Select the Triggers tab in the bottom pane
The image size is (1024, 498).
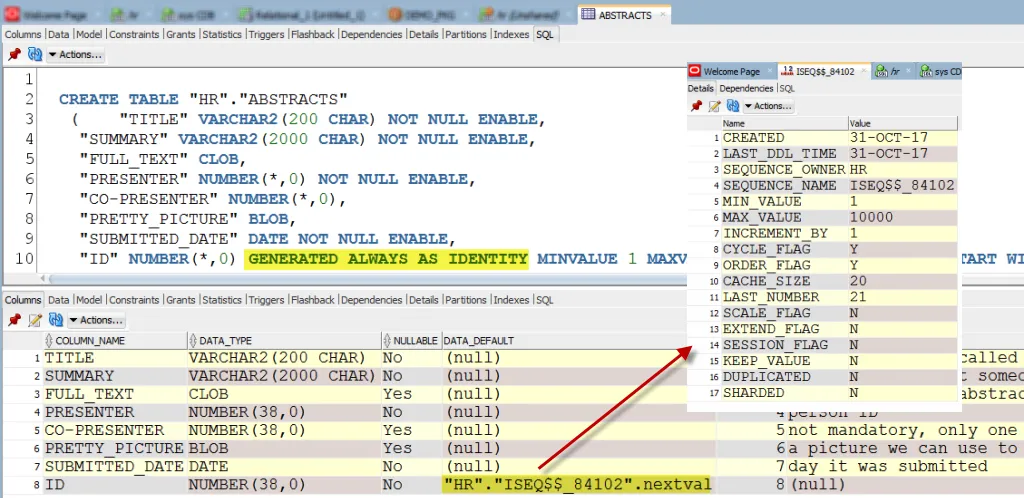tap(267, 300)
